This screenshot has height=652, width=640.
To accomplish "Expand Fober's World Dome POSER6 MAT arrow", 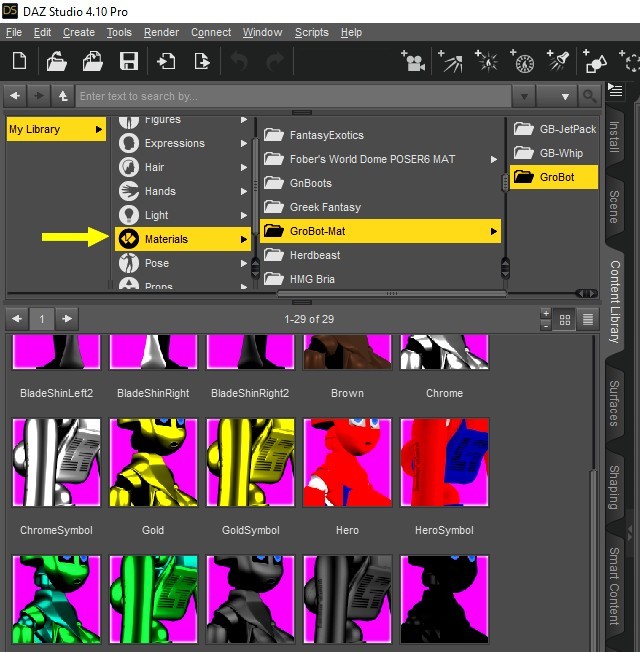I will pos(494,159).
